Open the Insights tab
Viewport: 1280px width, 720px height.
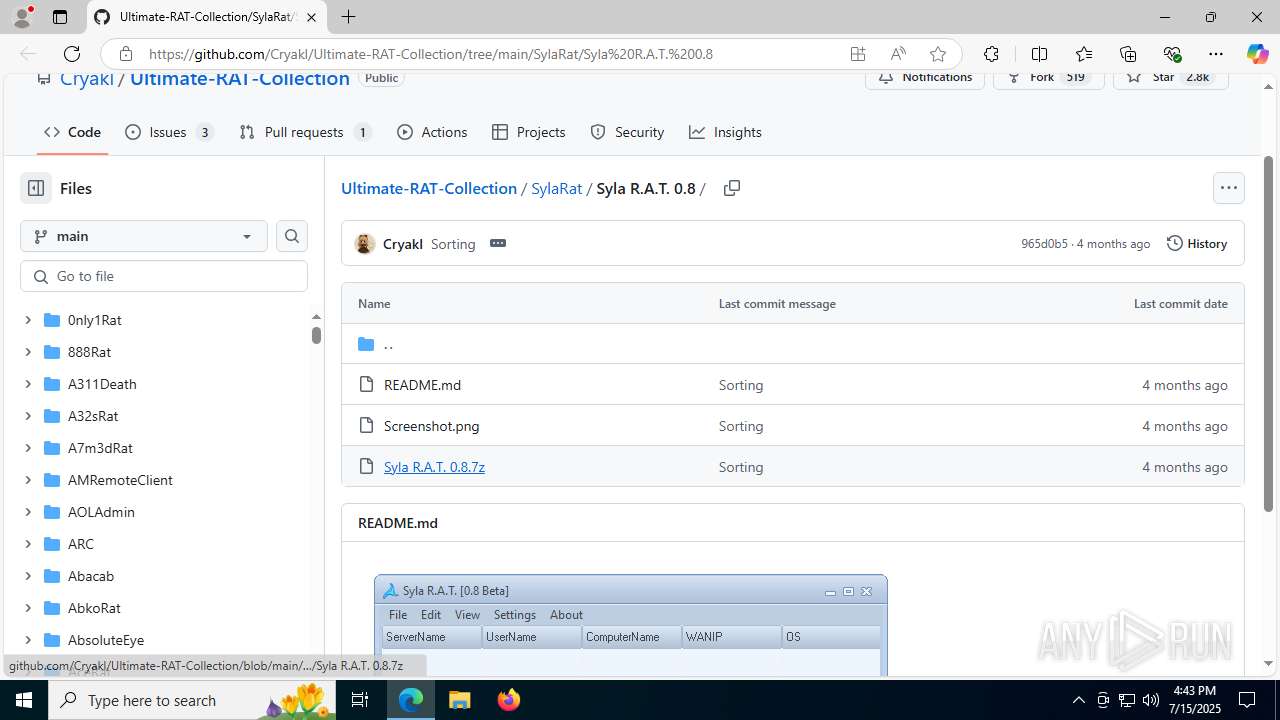click(725, 132)
